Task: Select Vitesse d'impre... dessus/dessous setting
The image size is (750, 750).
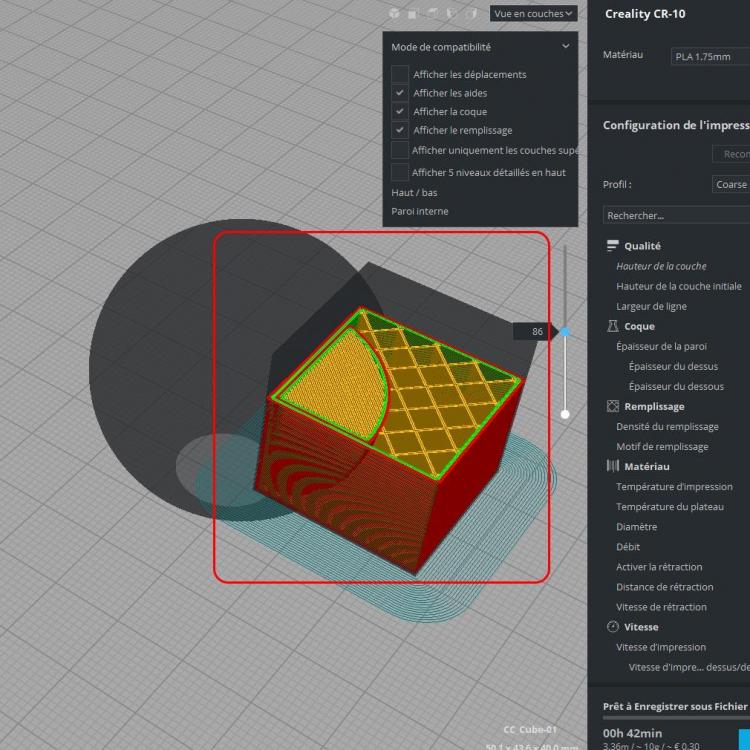Action: (x=689, y=667)
